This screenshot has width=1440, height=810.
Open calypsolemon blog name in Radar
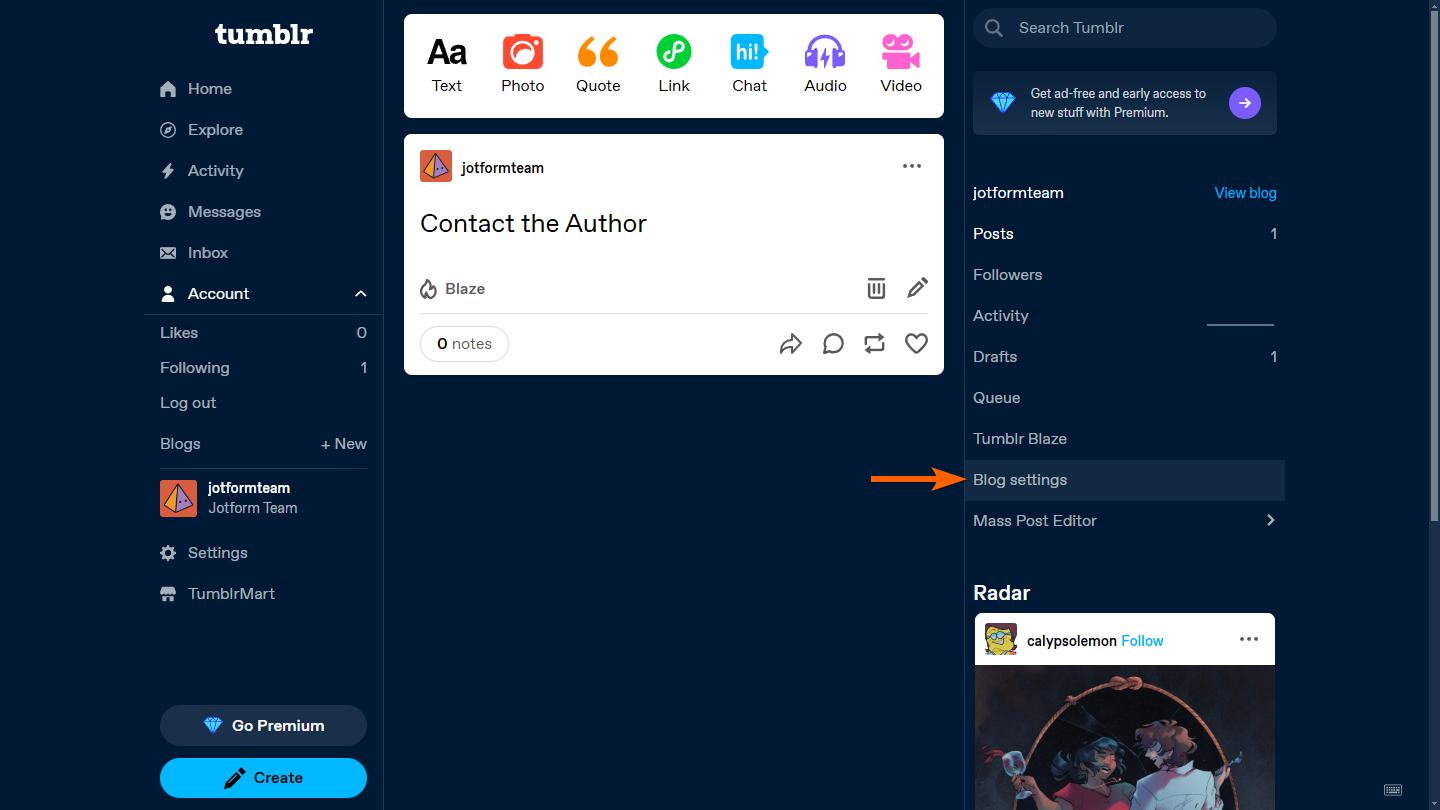(1072, 641)
